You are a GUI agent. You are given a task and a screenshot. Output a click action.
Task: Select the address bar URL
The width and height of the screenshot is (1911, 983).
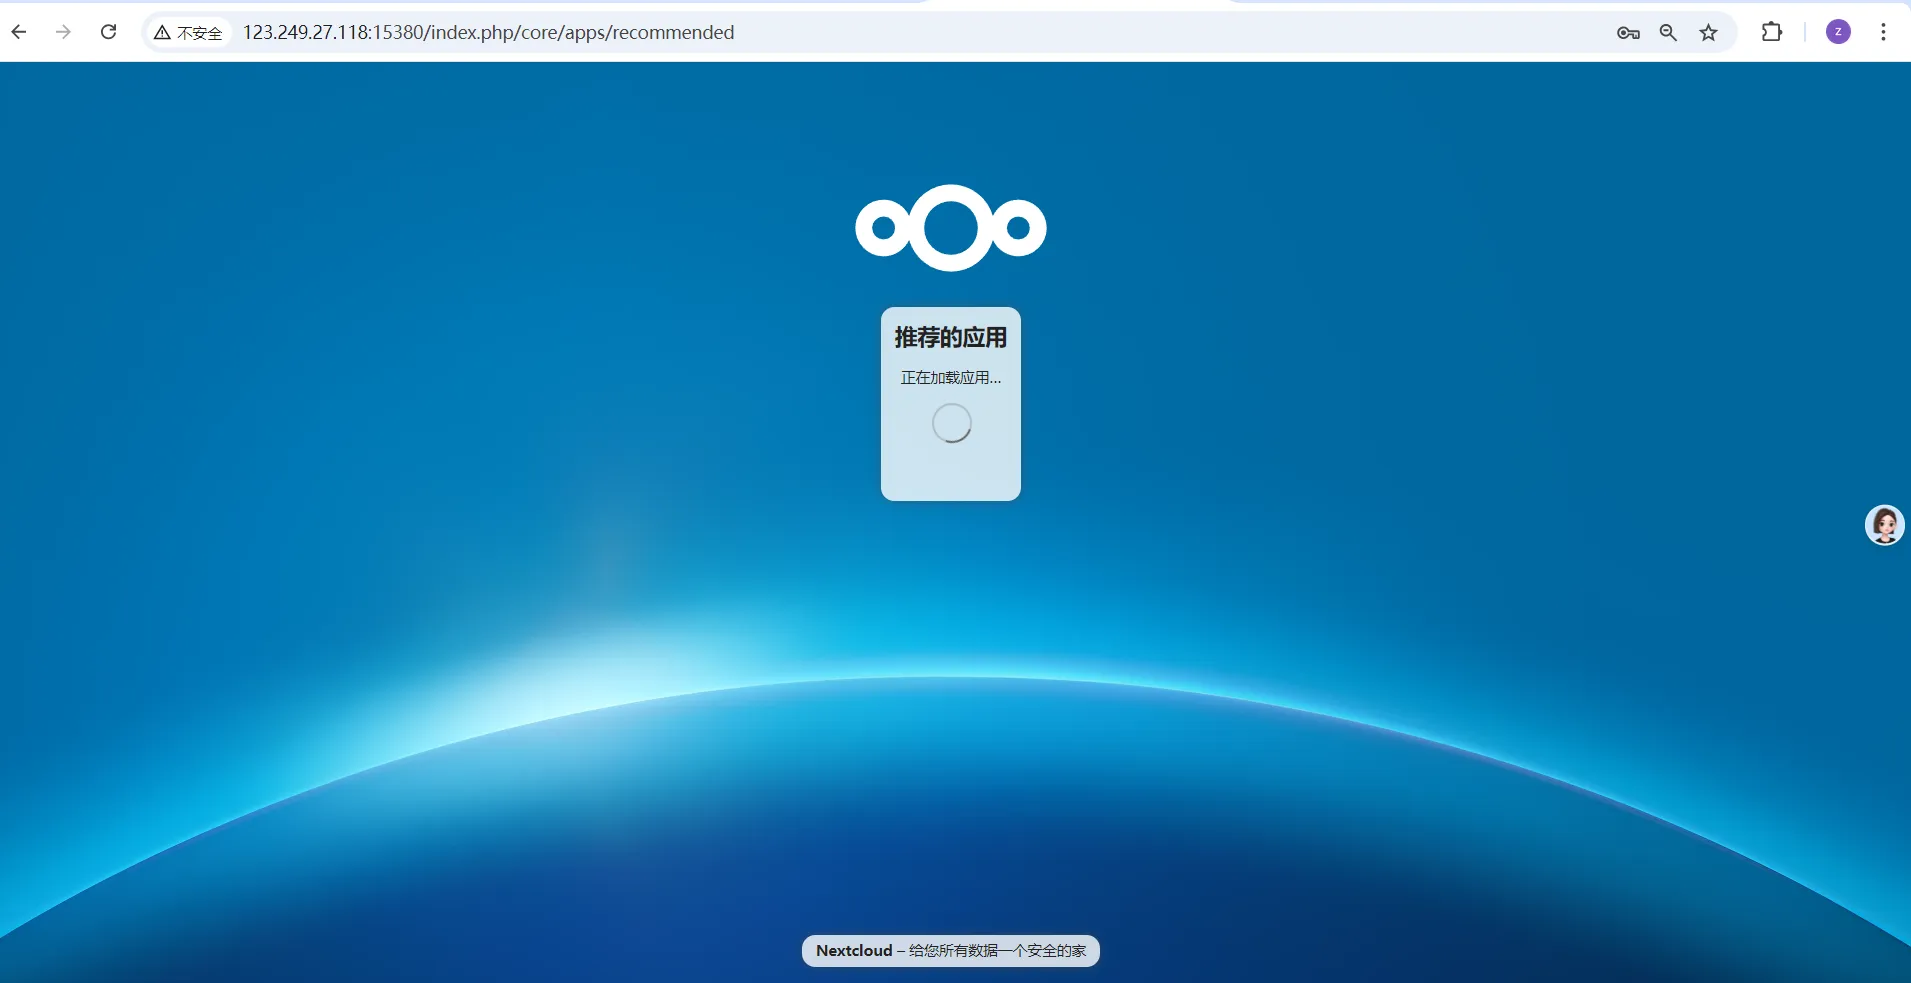coord(488,33)
